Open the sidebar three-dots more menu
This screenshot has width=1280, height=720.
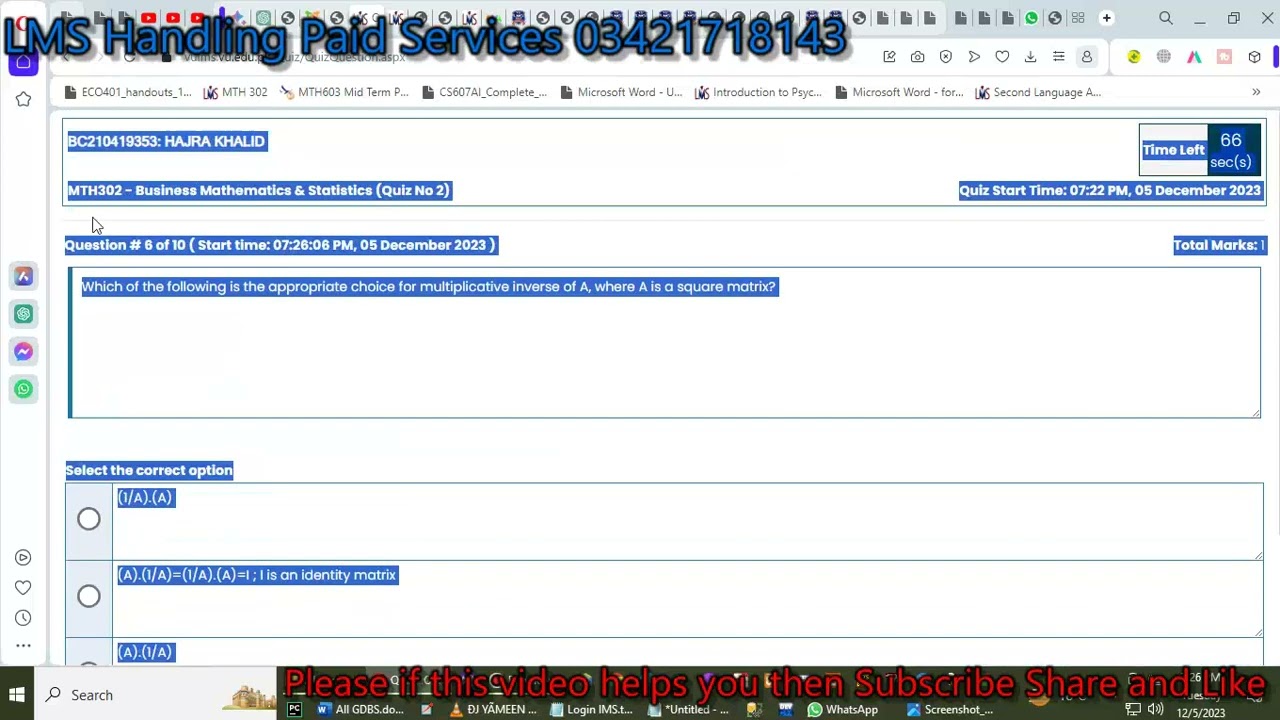24,646
